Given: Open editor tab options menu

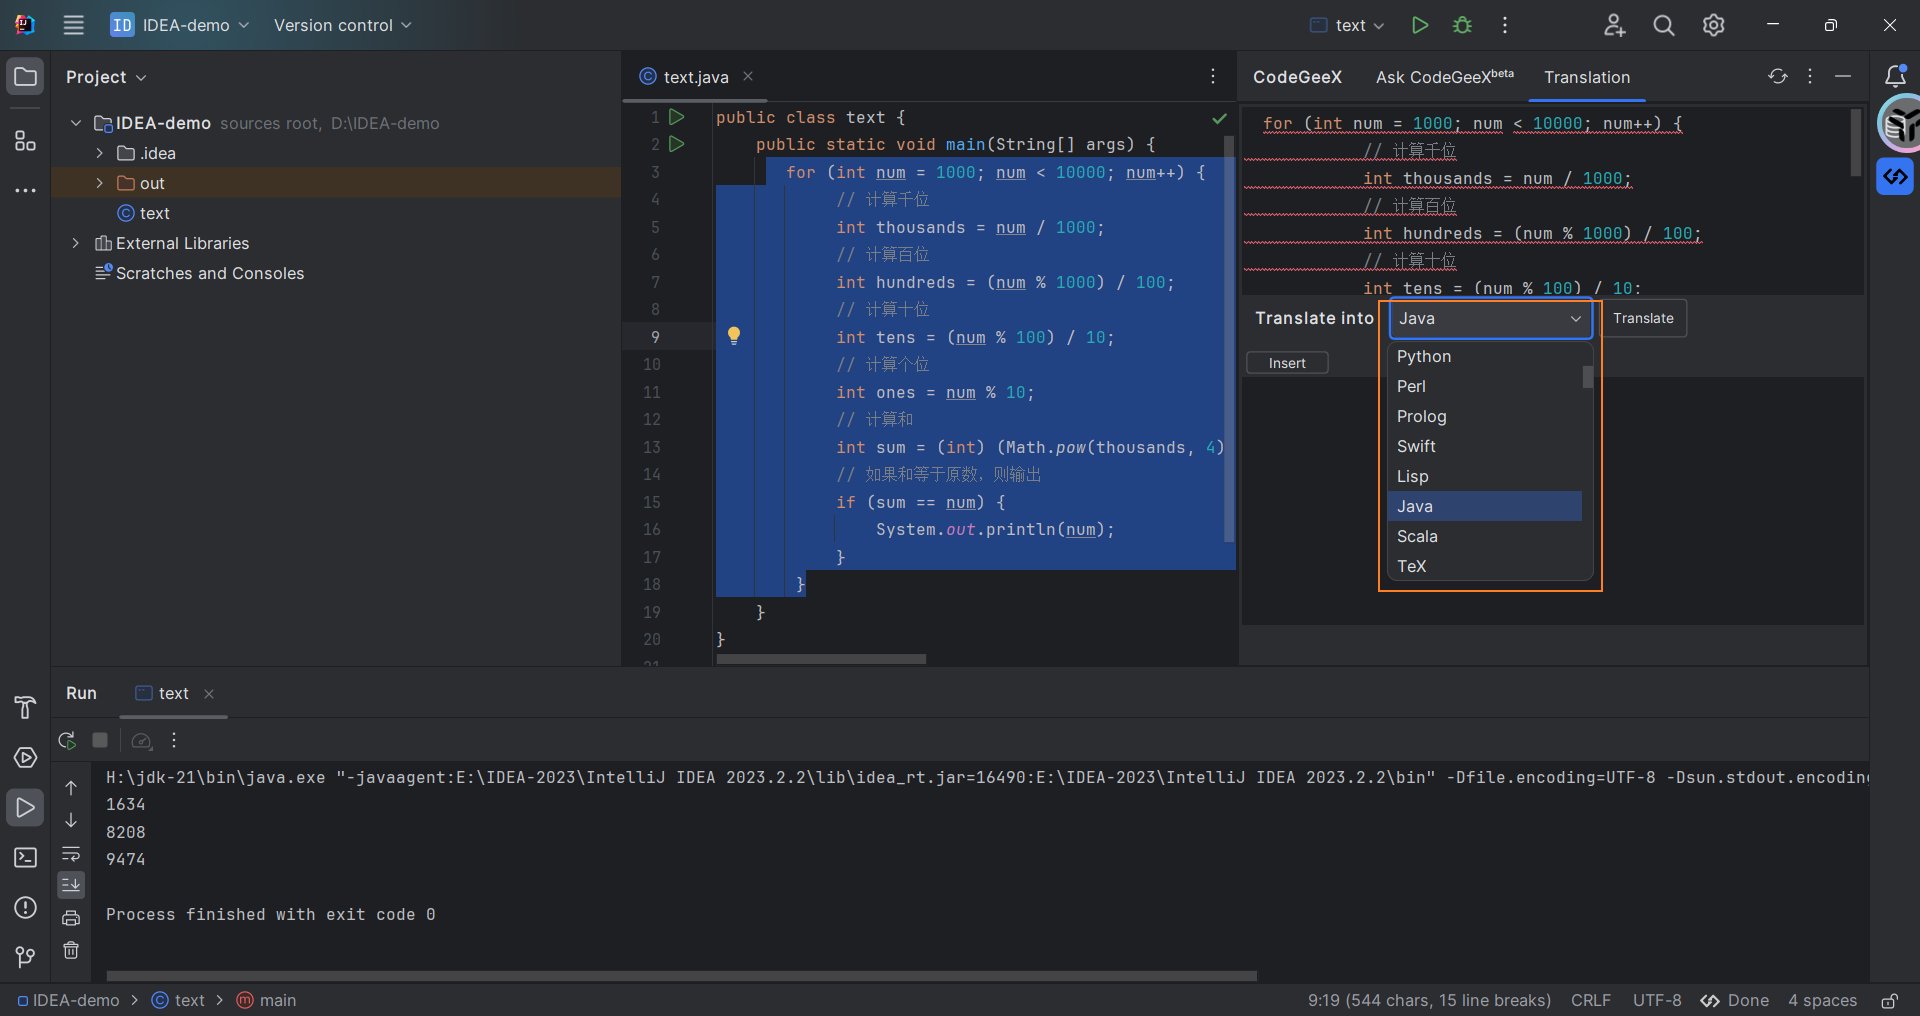Looking at the screenshot, I should pos(1213,76).
